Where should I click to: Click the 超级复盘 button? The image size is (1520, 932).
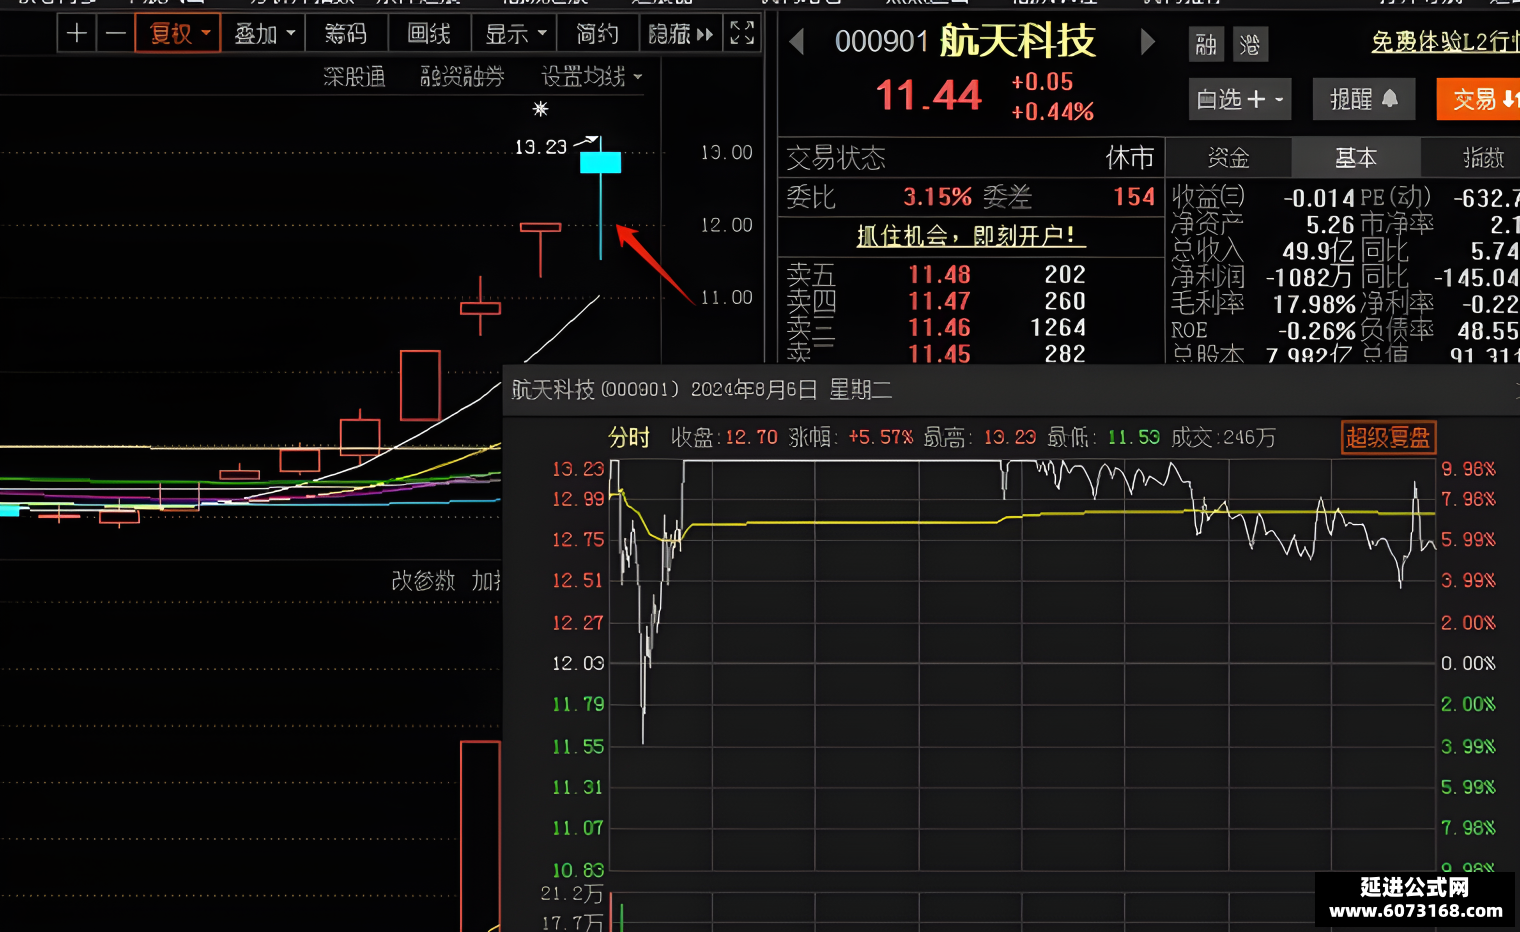point(1389,437)
